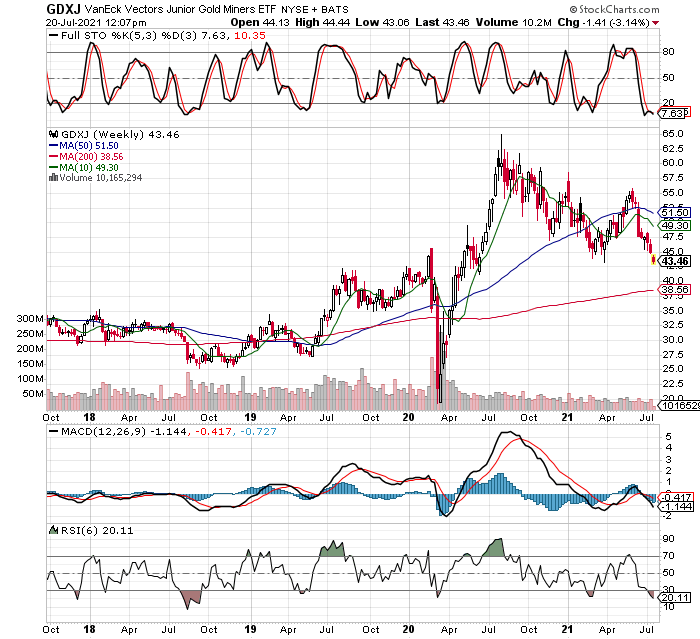Click the candlestick icon beside GDXJ (Weekly)

point(53,134)
